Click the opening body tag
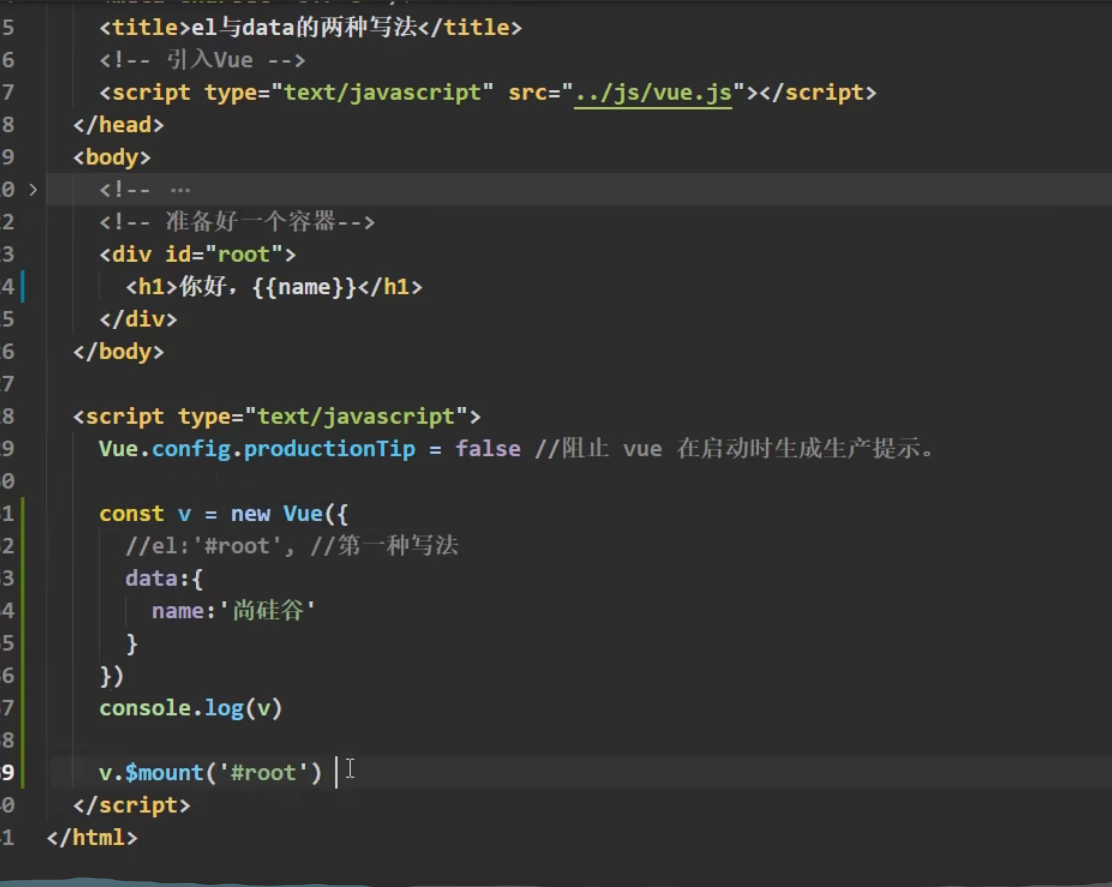This screenshot has height=887, width=1112. click(112, 157)
